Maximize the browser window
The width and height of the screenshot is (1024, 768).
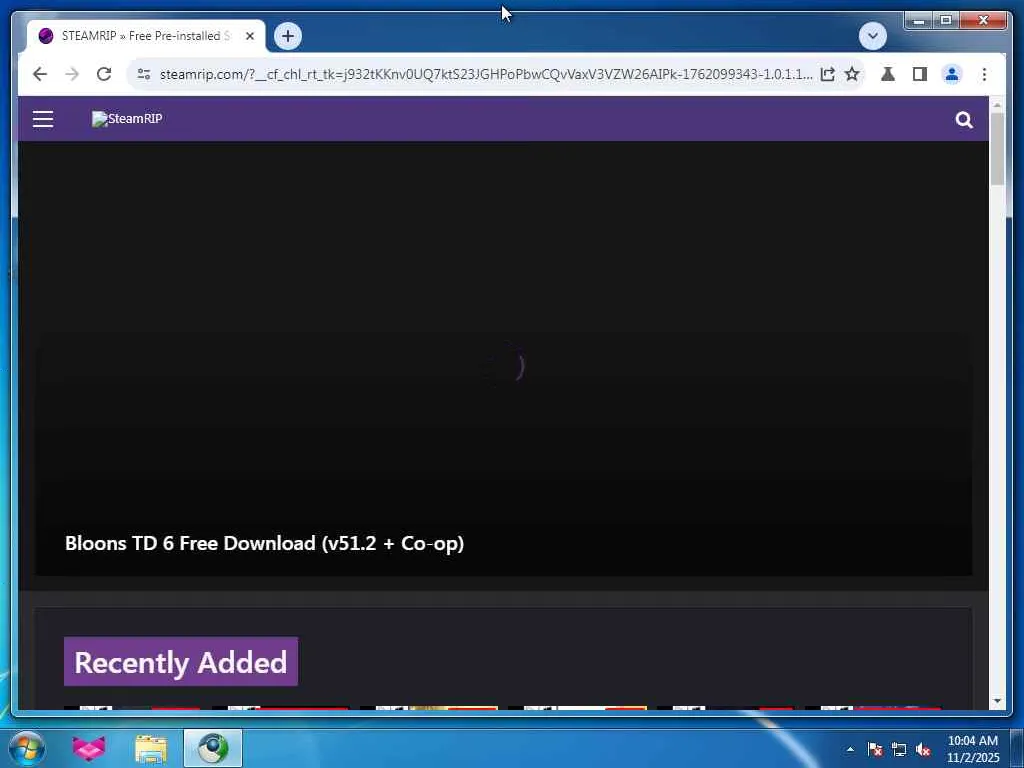[x=946, y=21]
